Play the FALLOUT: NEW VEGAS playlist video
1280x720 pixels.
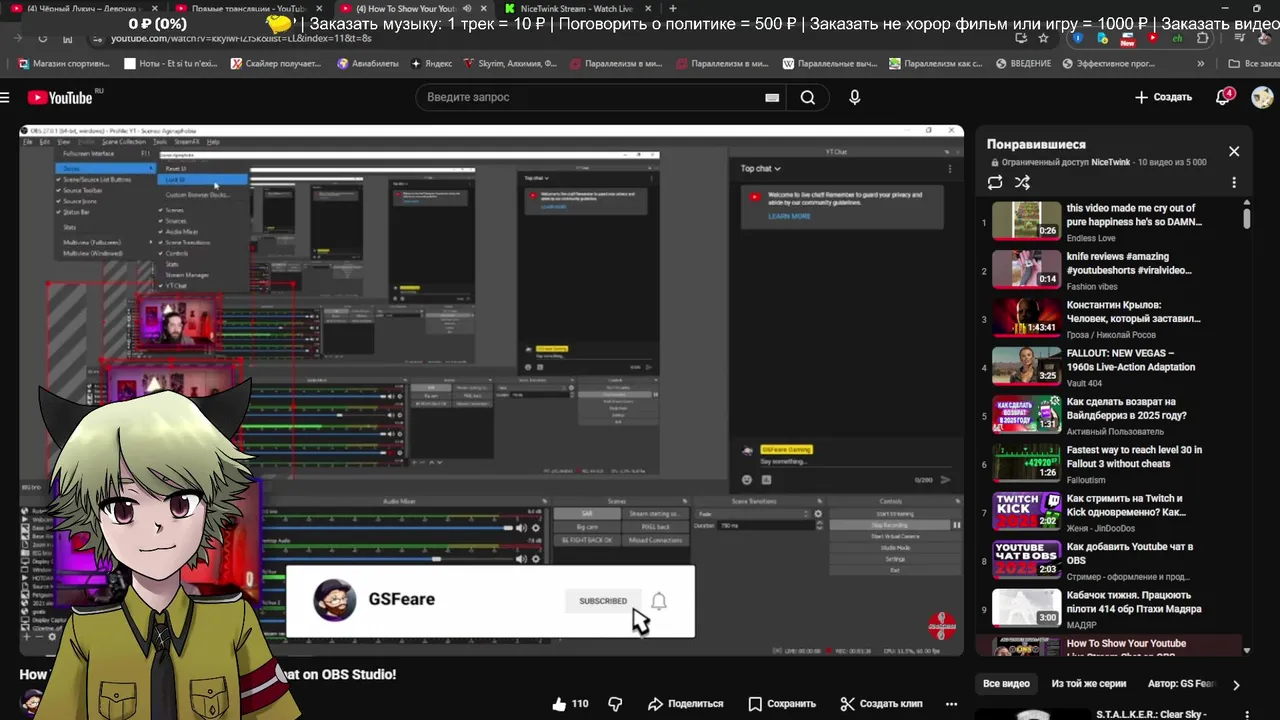click(1110, 367)
